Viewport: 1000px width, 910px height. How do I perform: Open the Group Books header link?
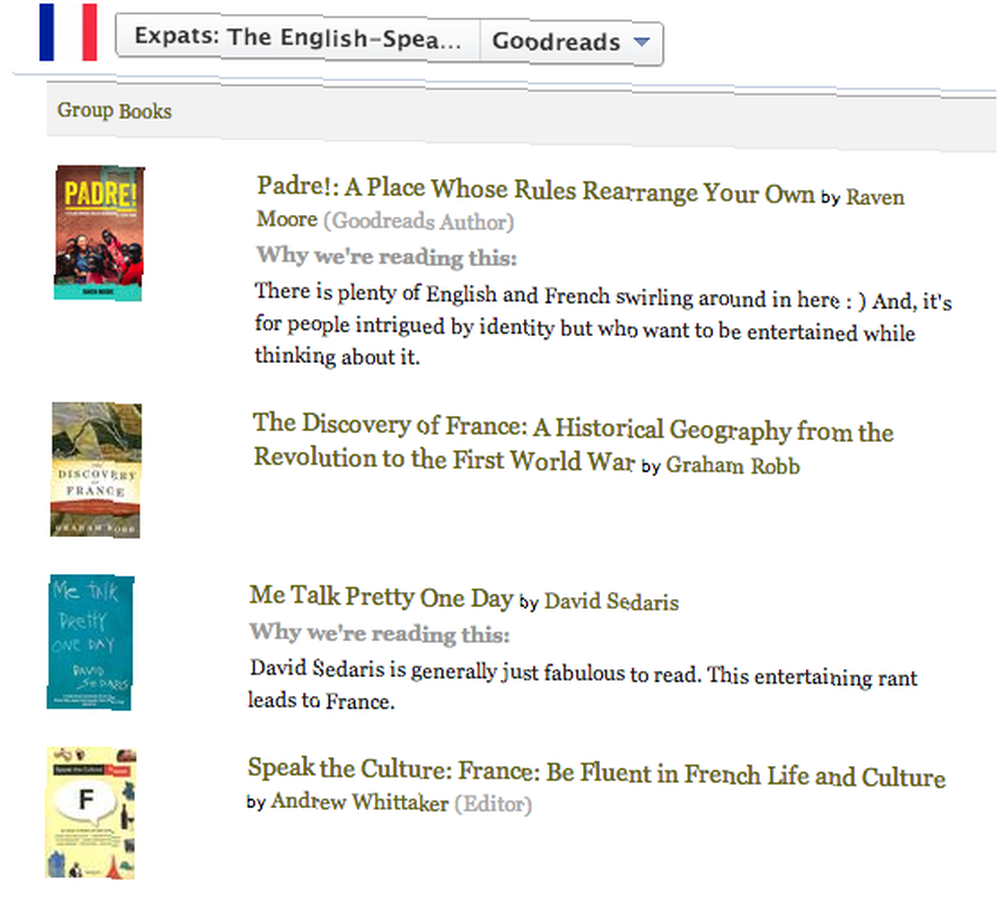[x=114, y=110]
